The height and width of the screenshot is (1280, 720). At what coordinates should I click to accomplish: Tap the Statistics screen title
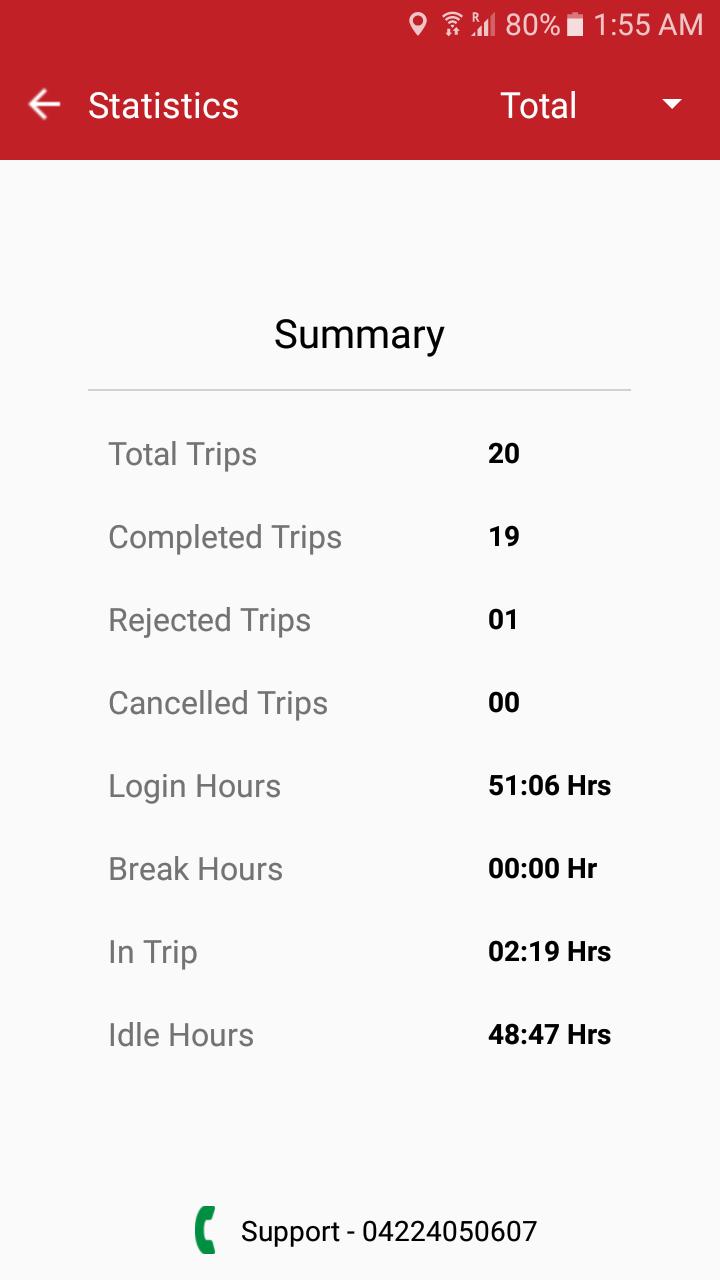tap(163, 105)
